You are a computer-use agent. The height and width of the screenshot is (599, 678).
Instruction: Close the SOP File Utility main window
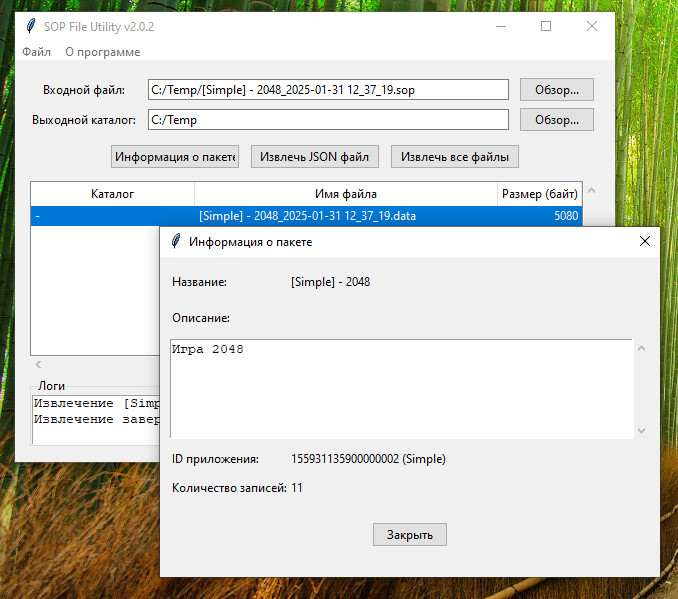coord(592,26)
